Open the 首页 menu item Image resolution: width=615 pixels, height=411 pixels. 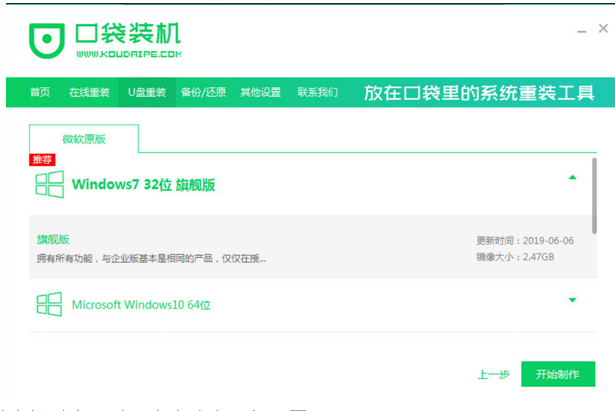tap(40, 92)
